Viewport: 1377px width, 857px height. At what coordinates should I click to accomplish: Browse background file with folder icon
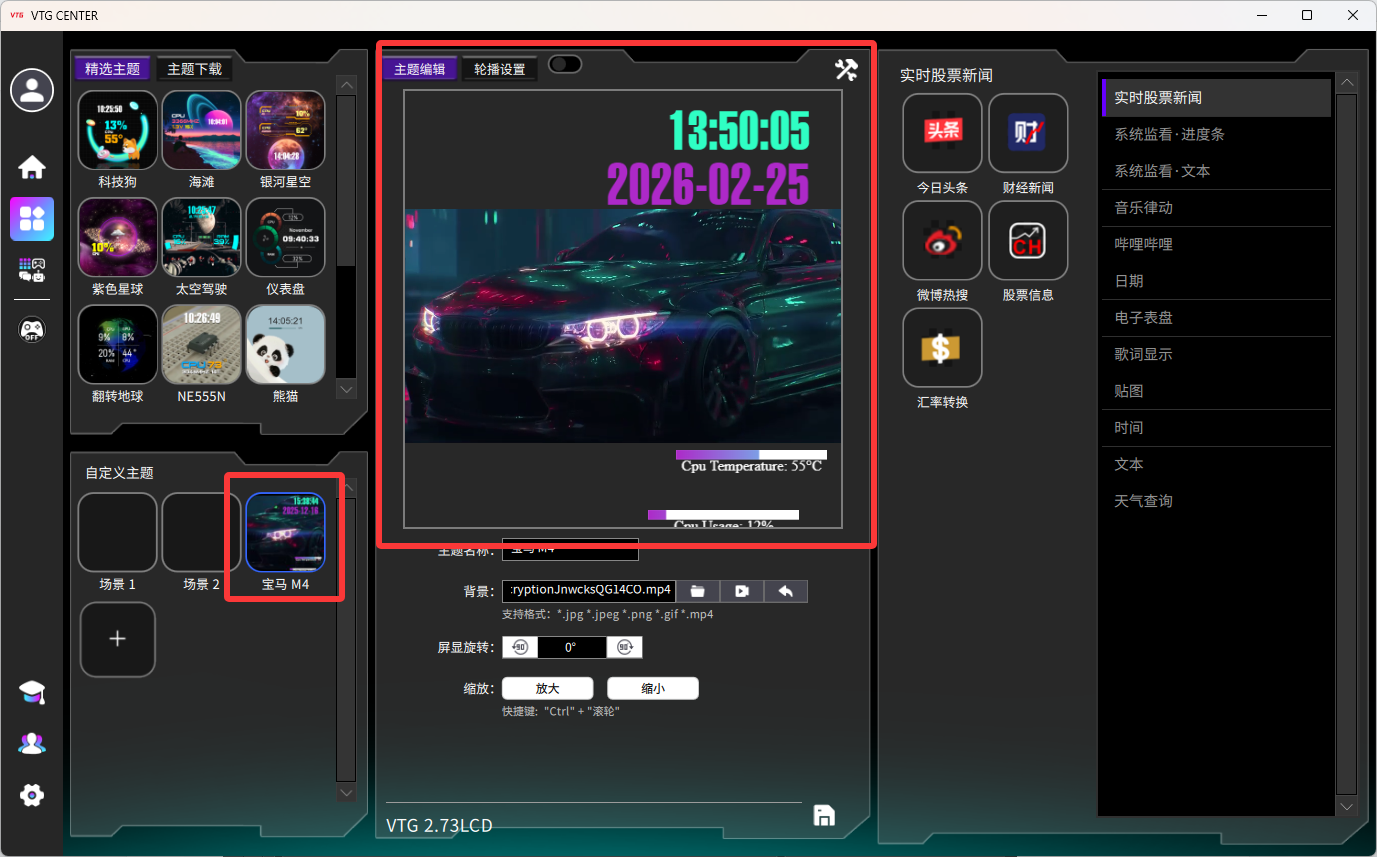[698, 591]
